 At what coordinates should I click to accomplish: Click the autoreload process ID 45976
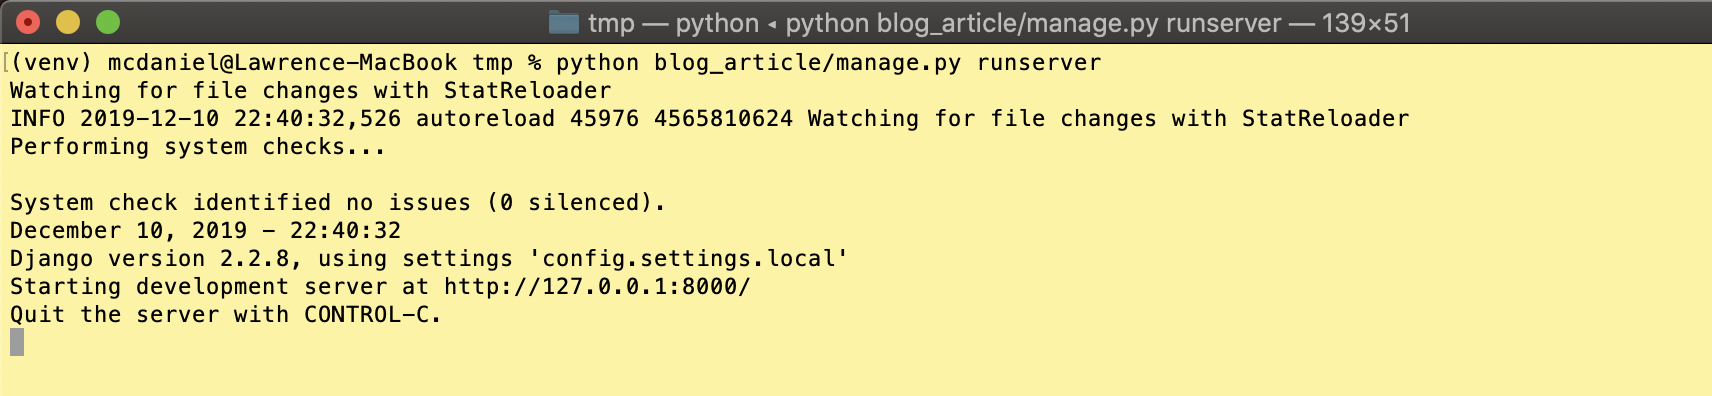(604, 119)
